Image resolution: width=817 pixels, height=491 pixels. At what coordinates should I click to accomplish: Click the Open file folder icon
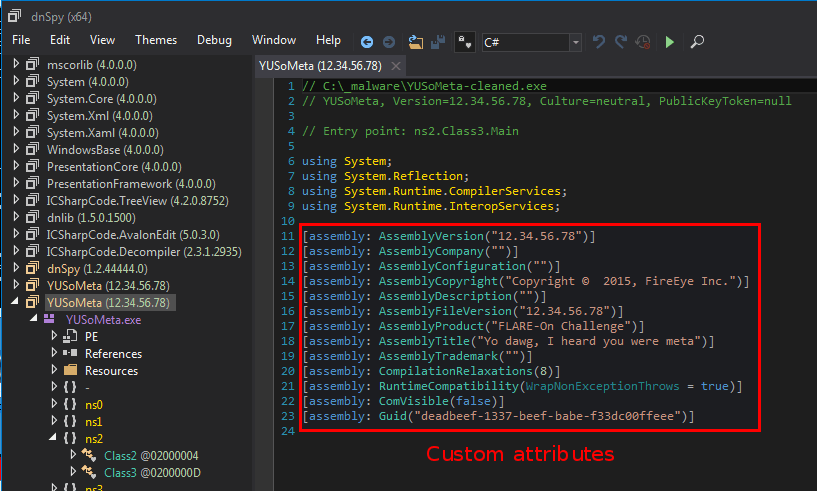pos(415,41)
